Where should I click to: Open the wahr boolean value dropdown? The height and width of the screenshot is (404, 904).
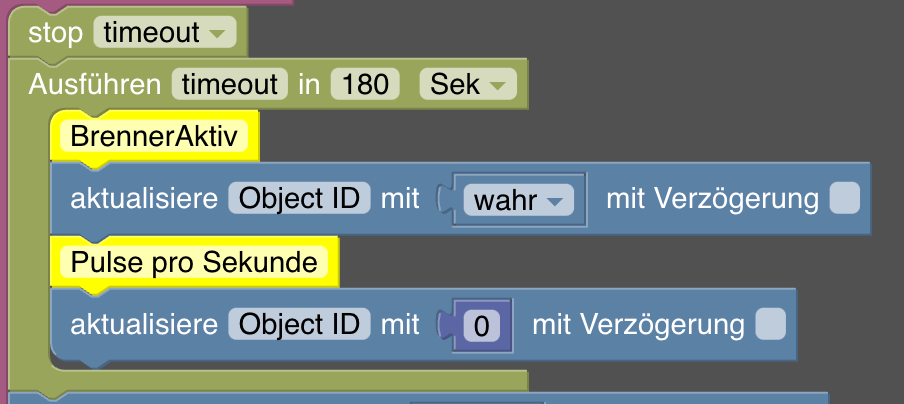click(x=518, y=200)
